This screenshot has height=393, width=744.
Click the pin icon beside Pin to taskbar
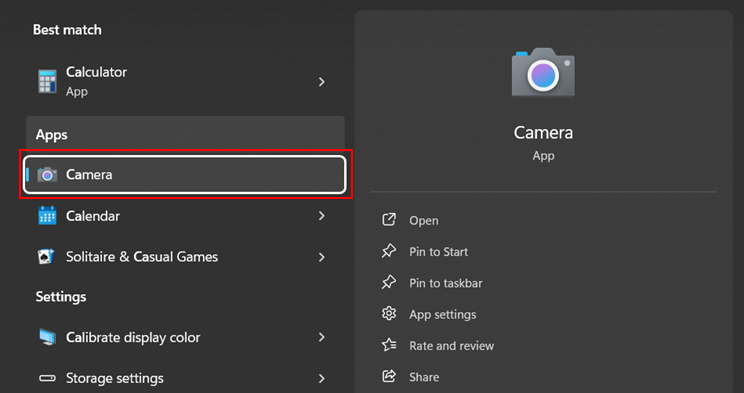pos(389,282)
